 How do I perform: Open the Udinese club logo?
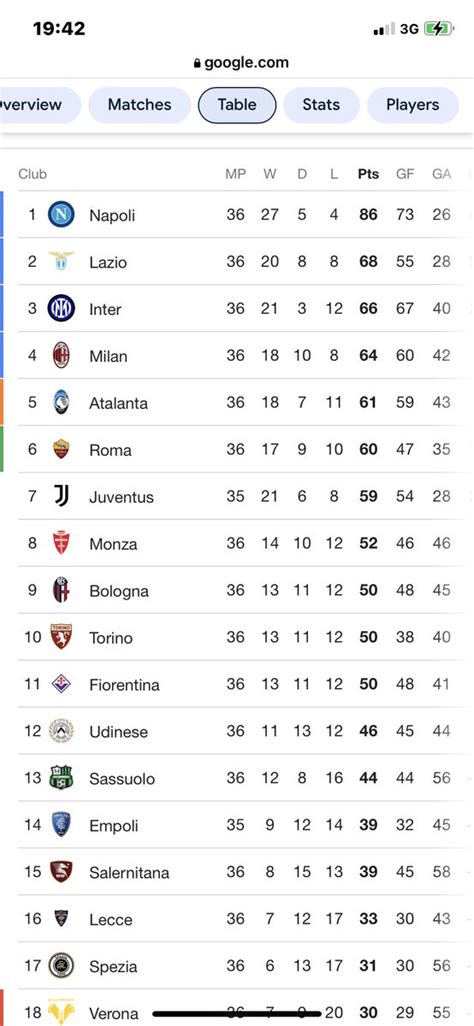click(61, 731)
